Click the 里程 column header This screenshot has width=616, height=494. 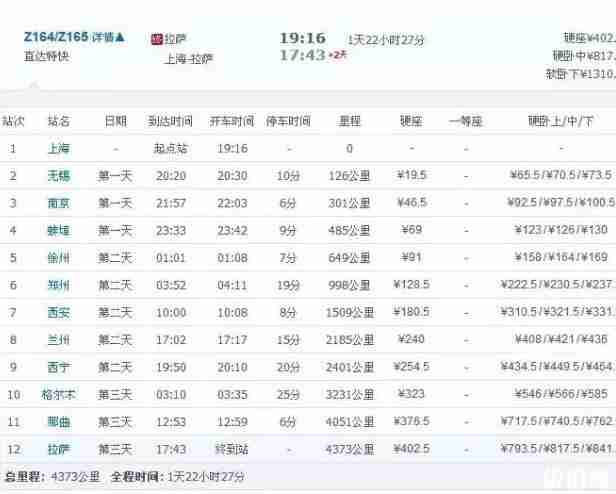[x=349, y=121]
